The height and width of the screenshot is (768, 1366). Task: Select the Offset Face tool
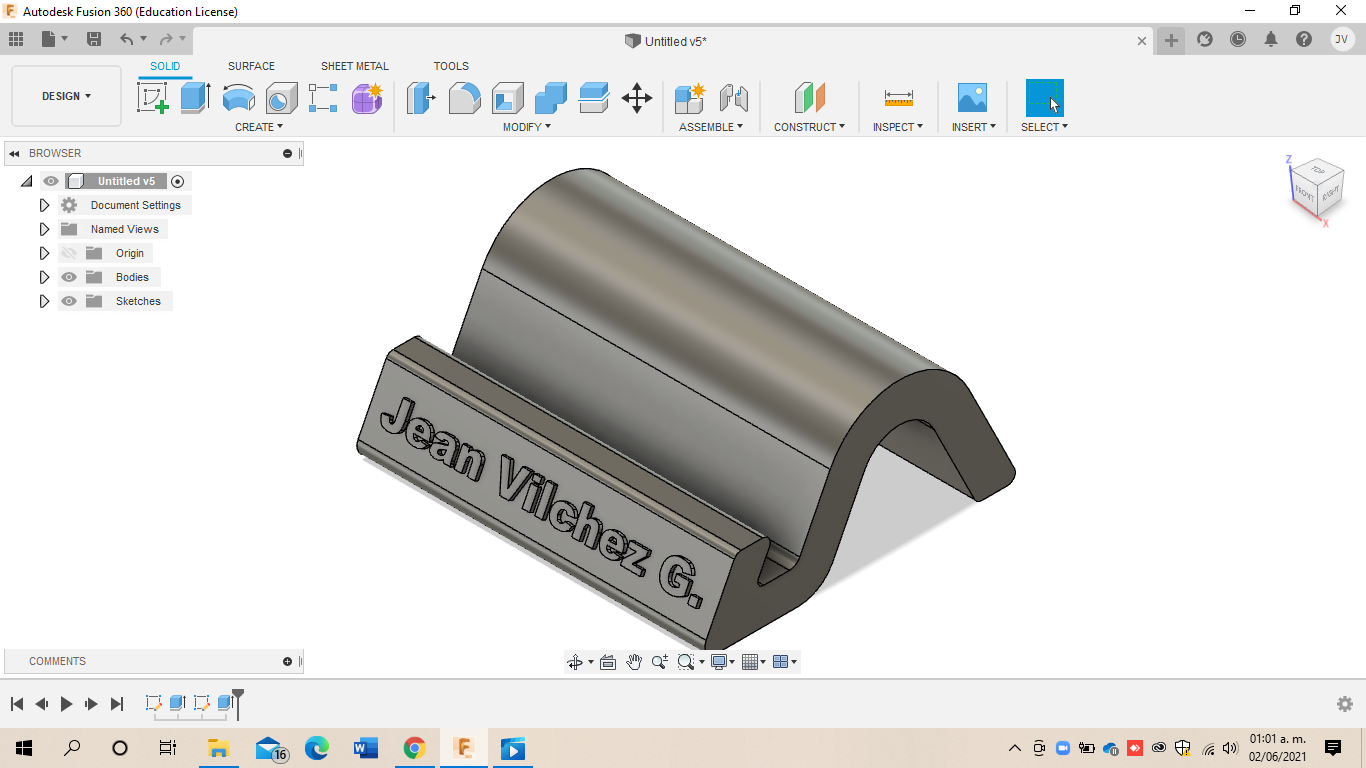tap(593, 98)
